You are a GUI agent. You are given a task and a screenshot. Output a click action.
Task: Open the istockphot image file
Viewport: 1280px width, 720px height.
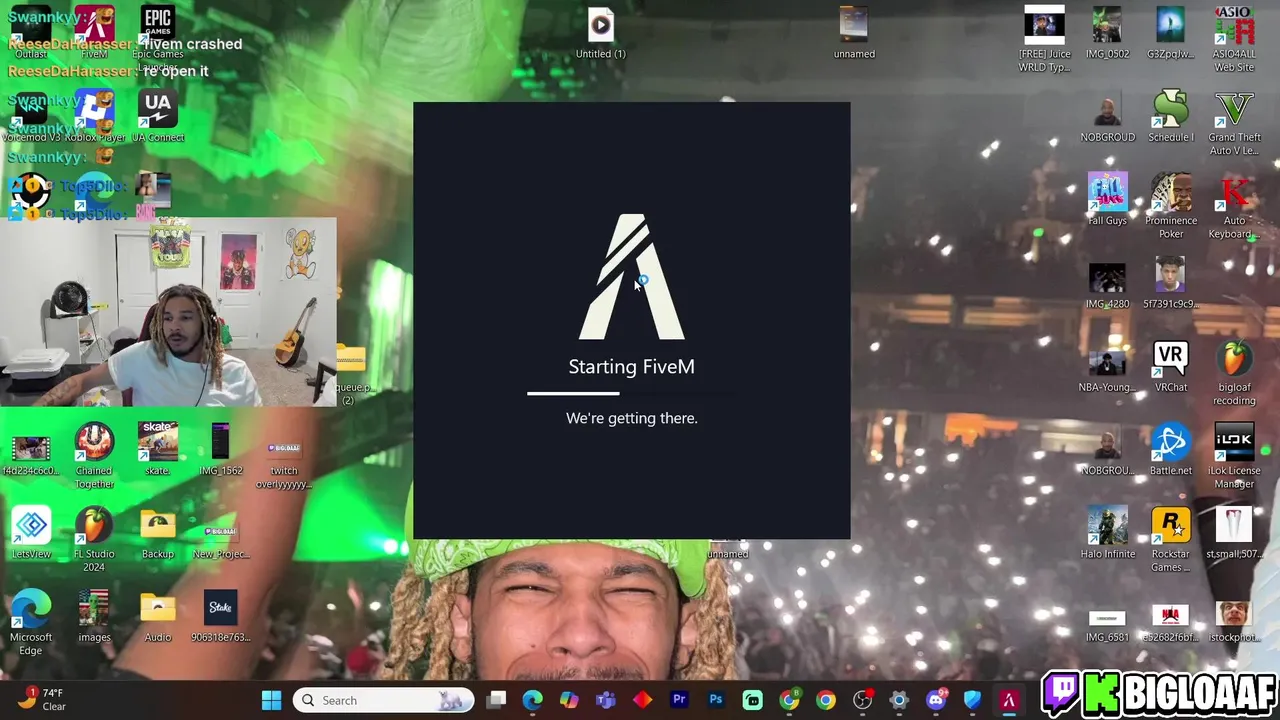(x=1234, y=623)
